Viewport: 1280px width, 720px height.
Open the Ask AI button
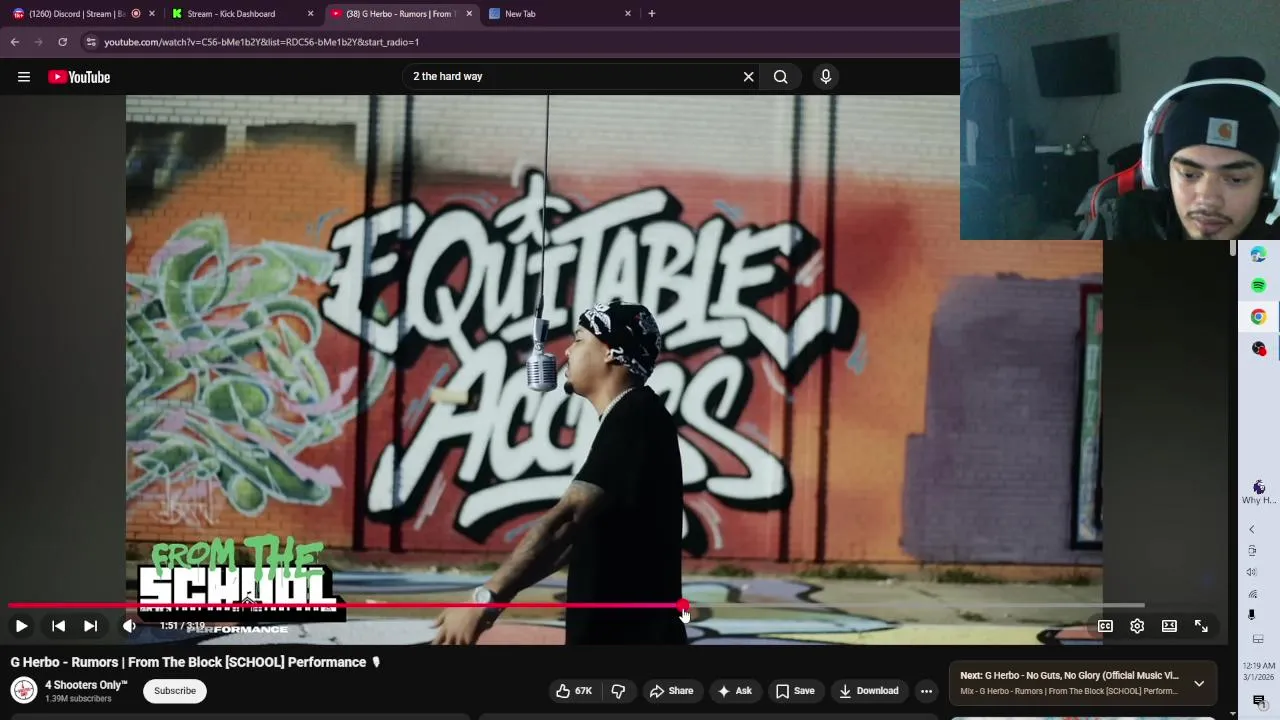click(x=734, y=691)
